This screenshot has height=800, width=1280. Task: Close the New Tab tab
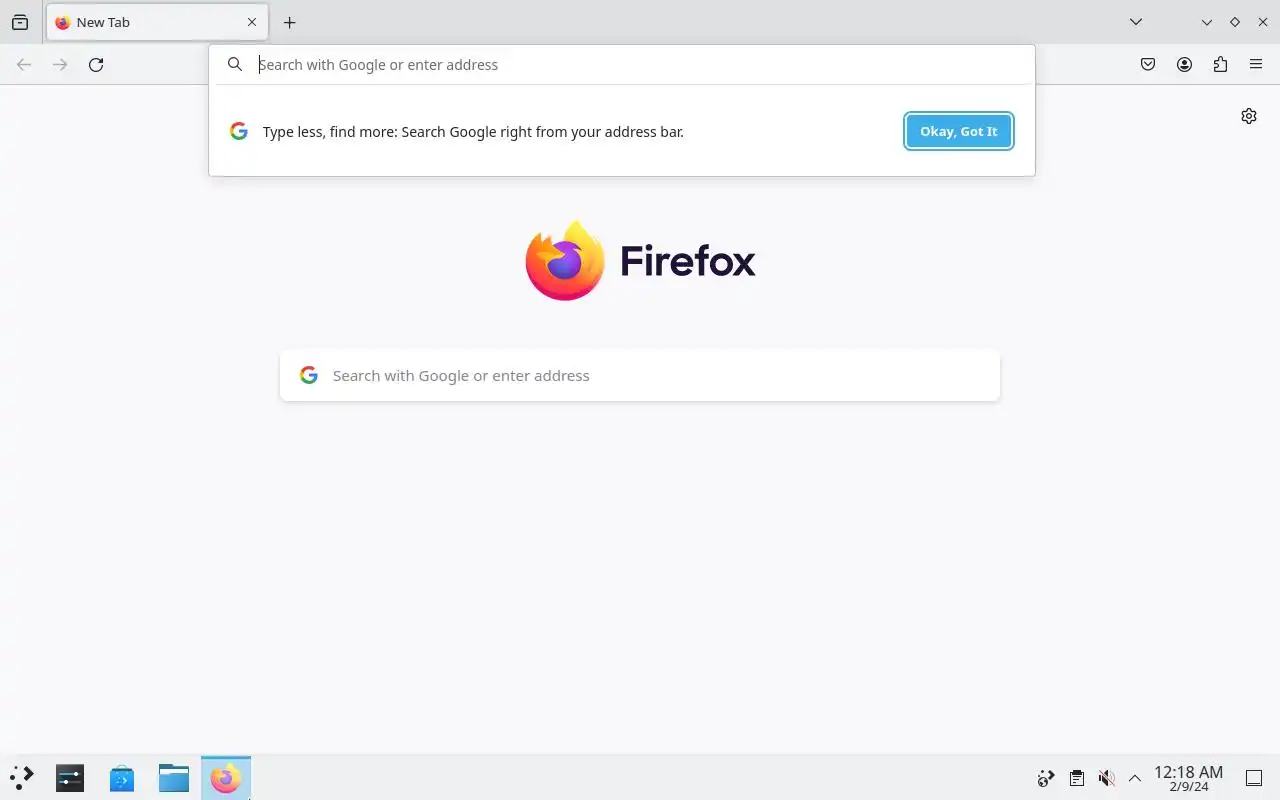(252, 22)
